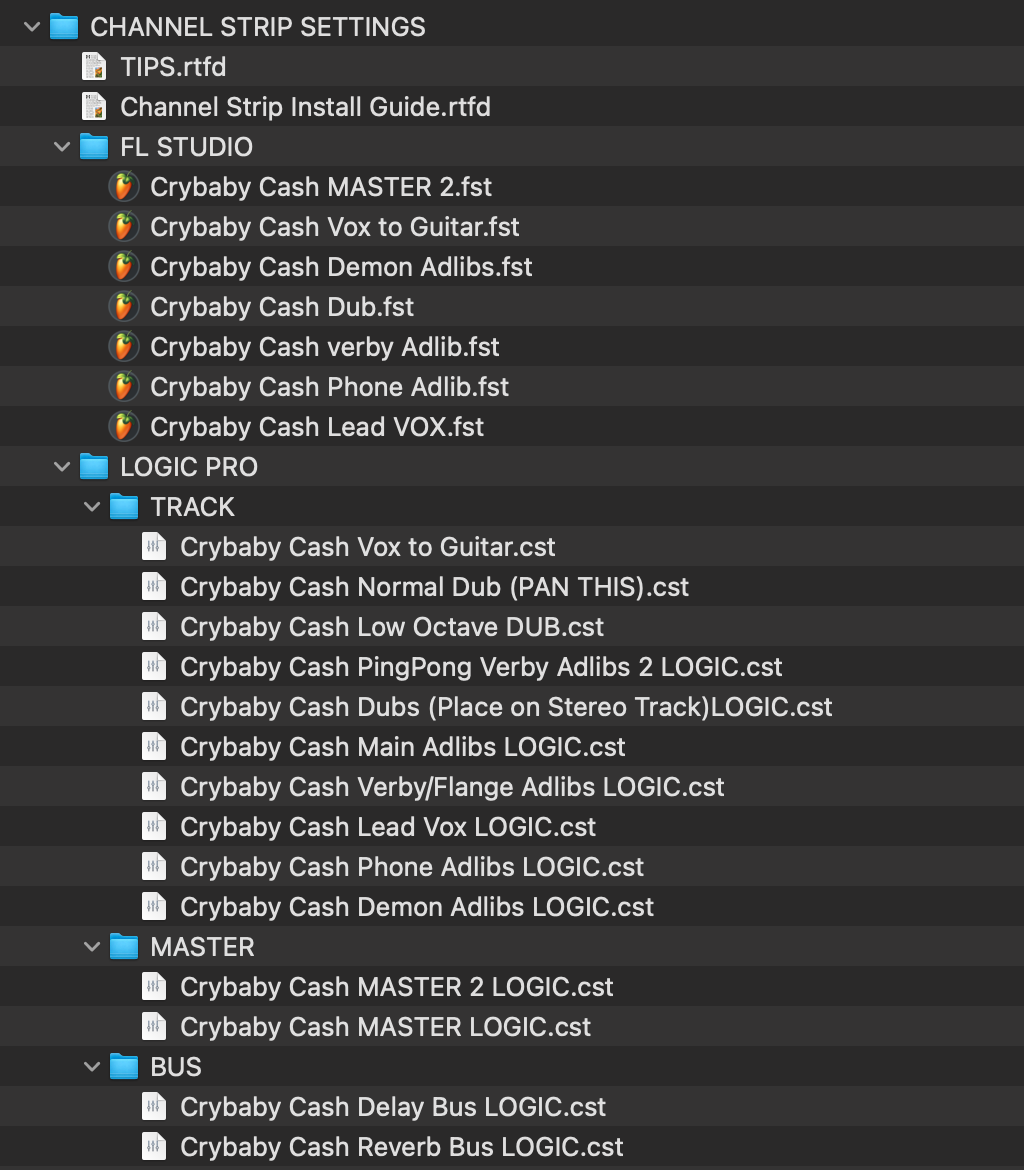1024x1170 pixels.
Task: Select Crybaby Cash Verby/Flange Adlibs LOGIC.cst
Action: (x=452, y=787)
